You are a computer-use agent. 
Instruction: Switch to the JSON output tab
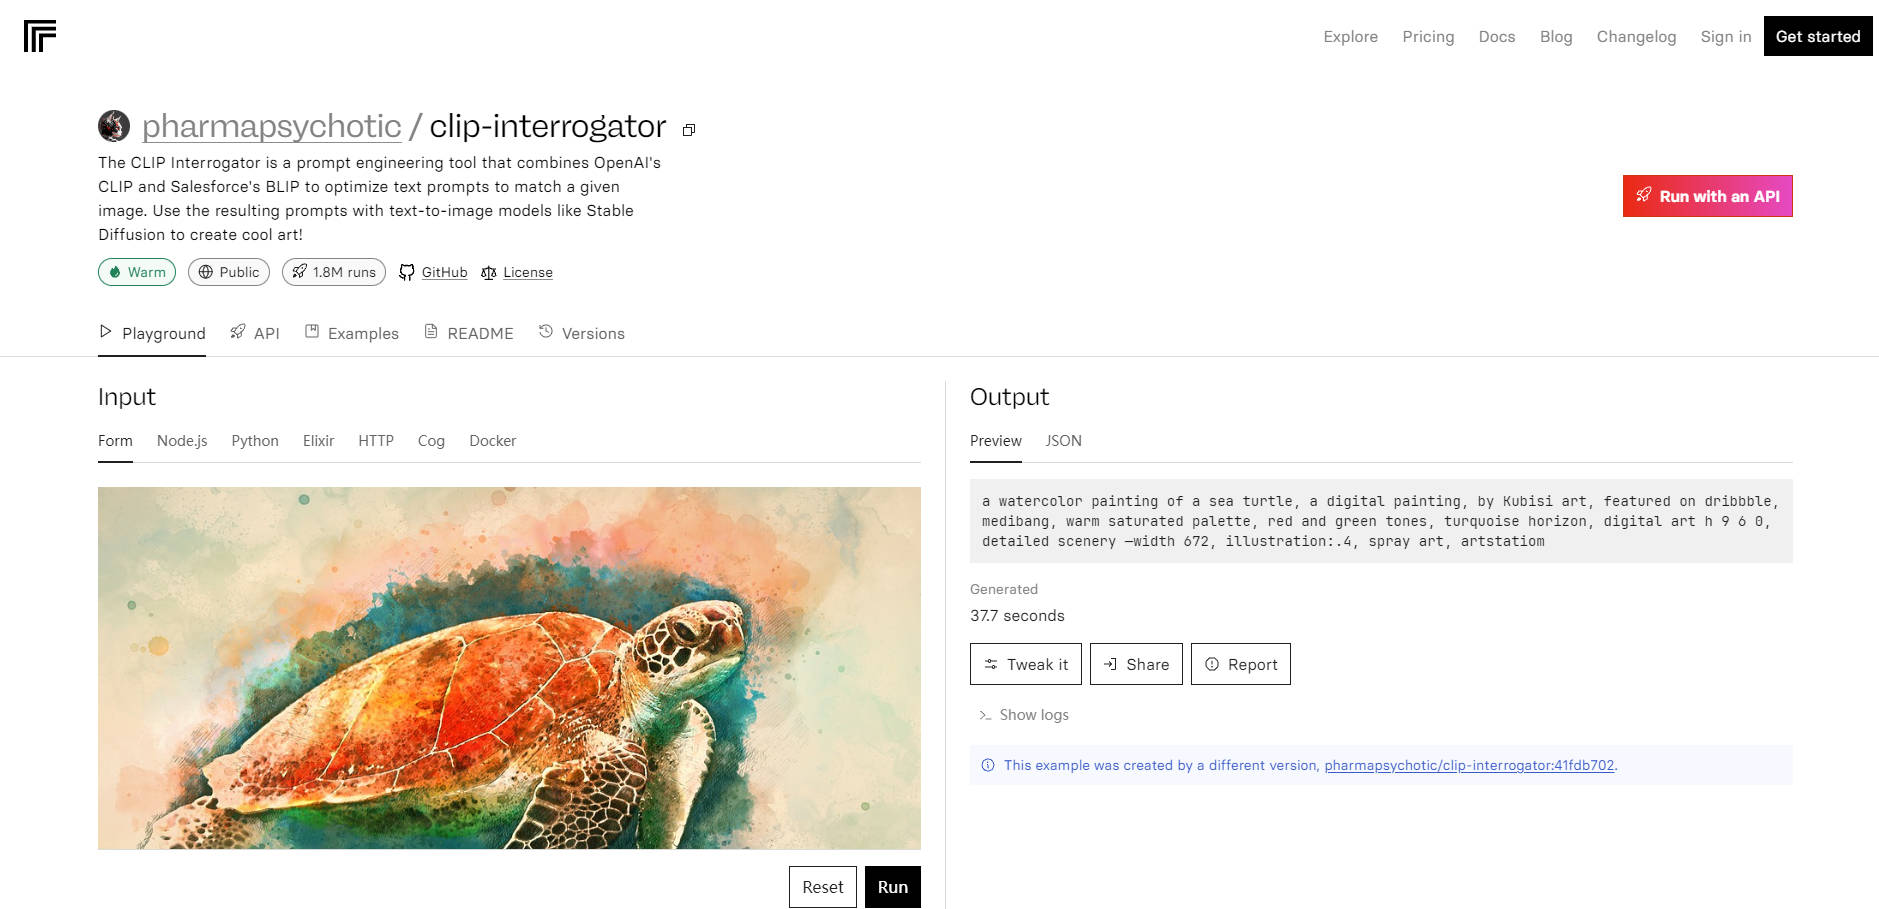click(x=1063, y=441)
